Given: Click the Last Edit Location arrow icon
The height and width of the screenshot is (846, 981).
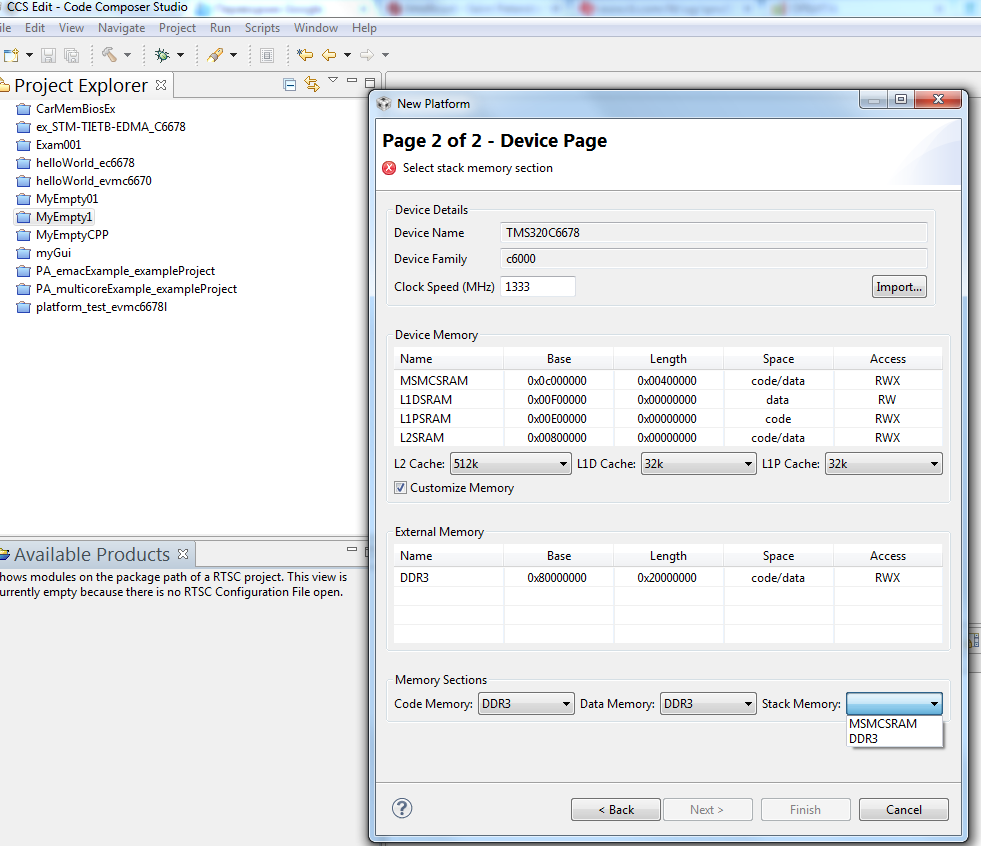Looking at the screenshot, I should tap(305, 55).
